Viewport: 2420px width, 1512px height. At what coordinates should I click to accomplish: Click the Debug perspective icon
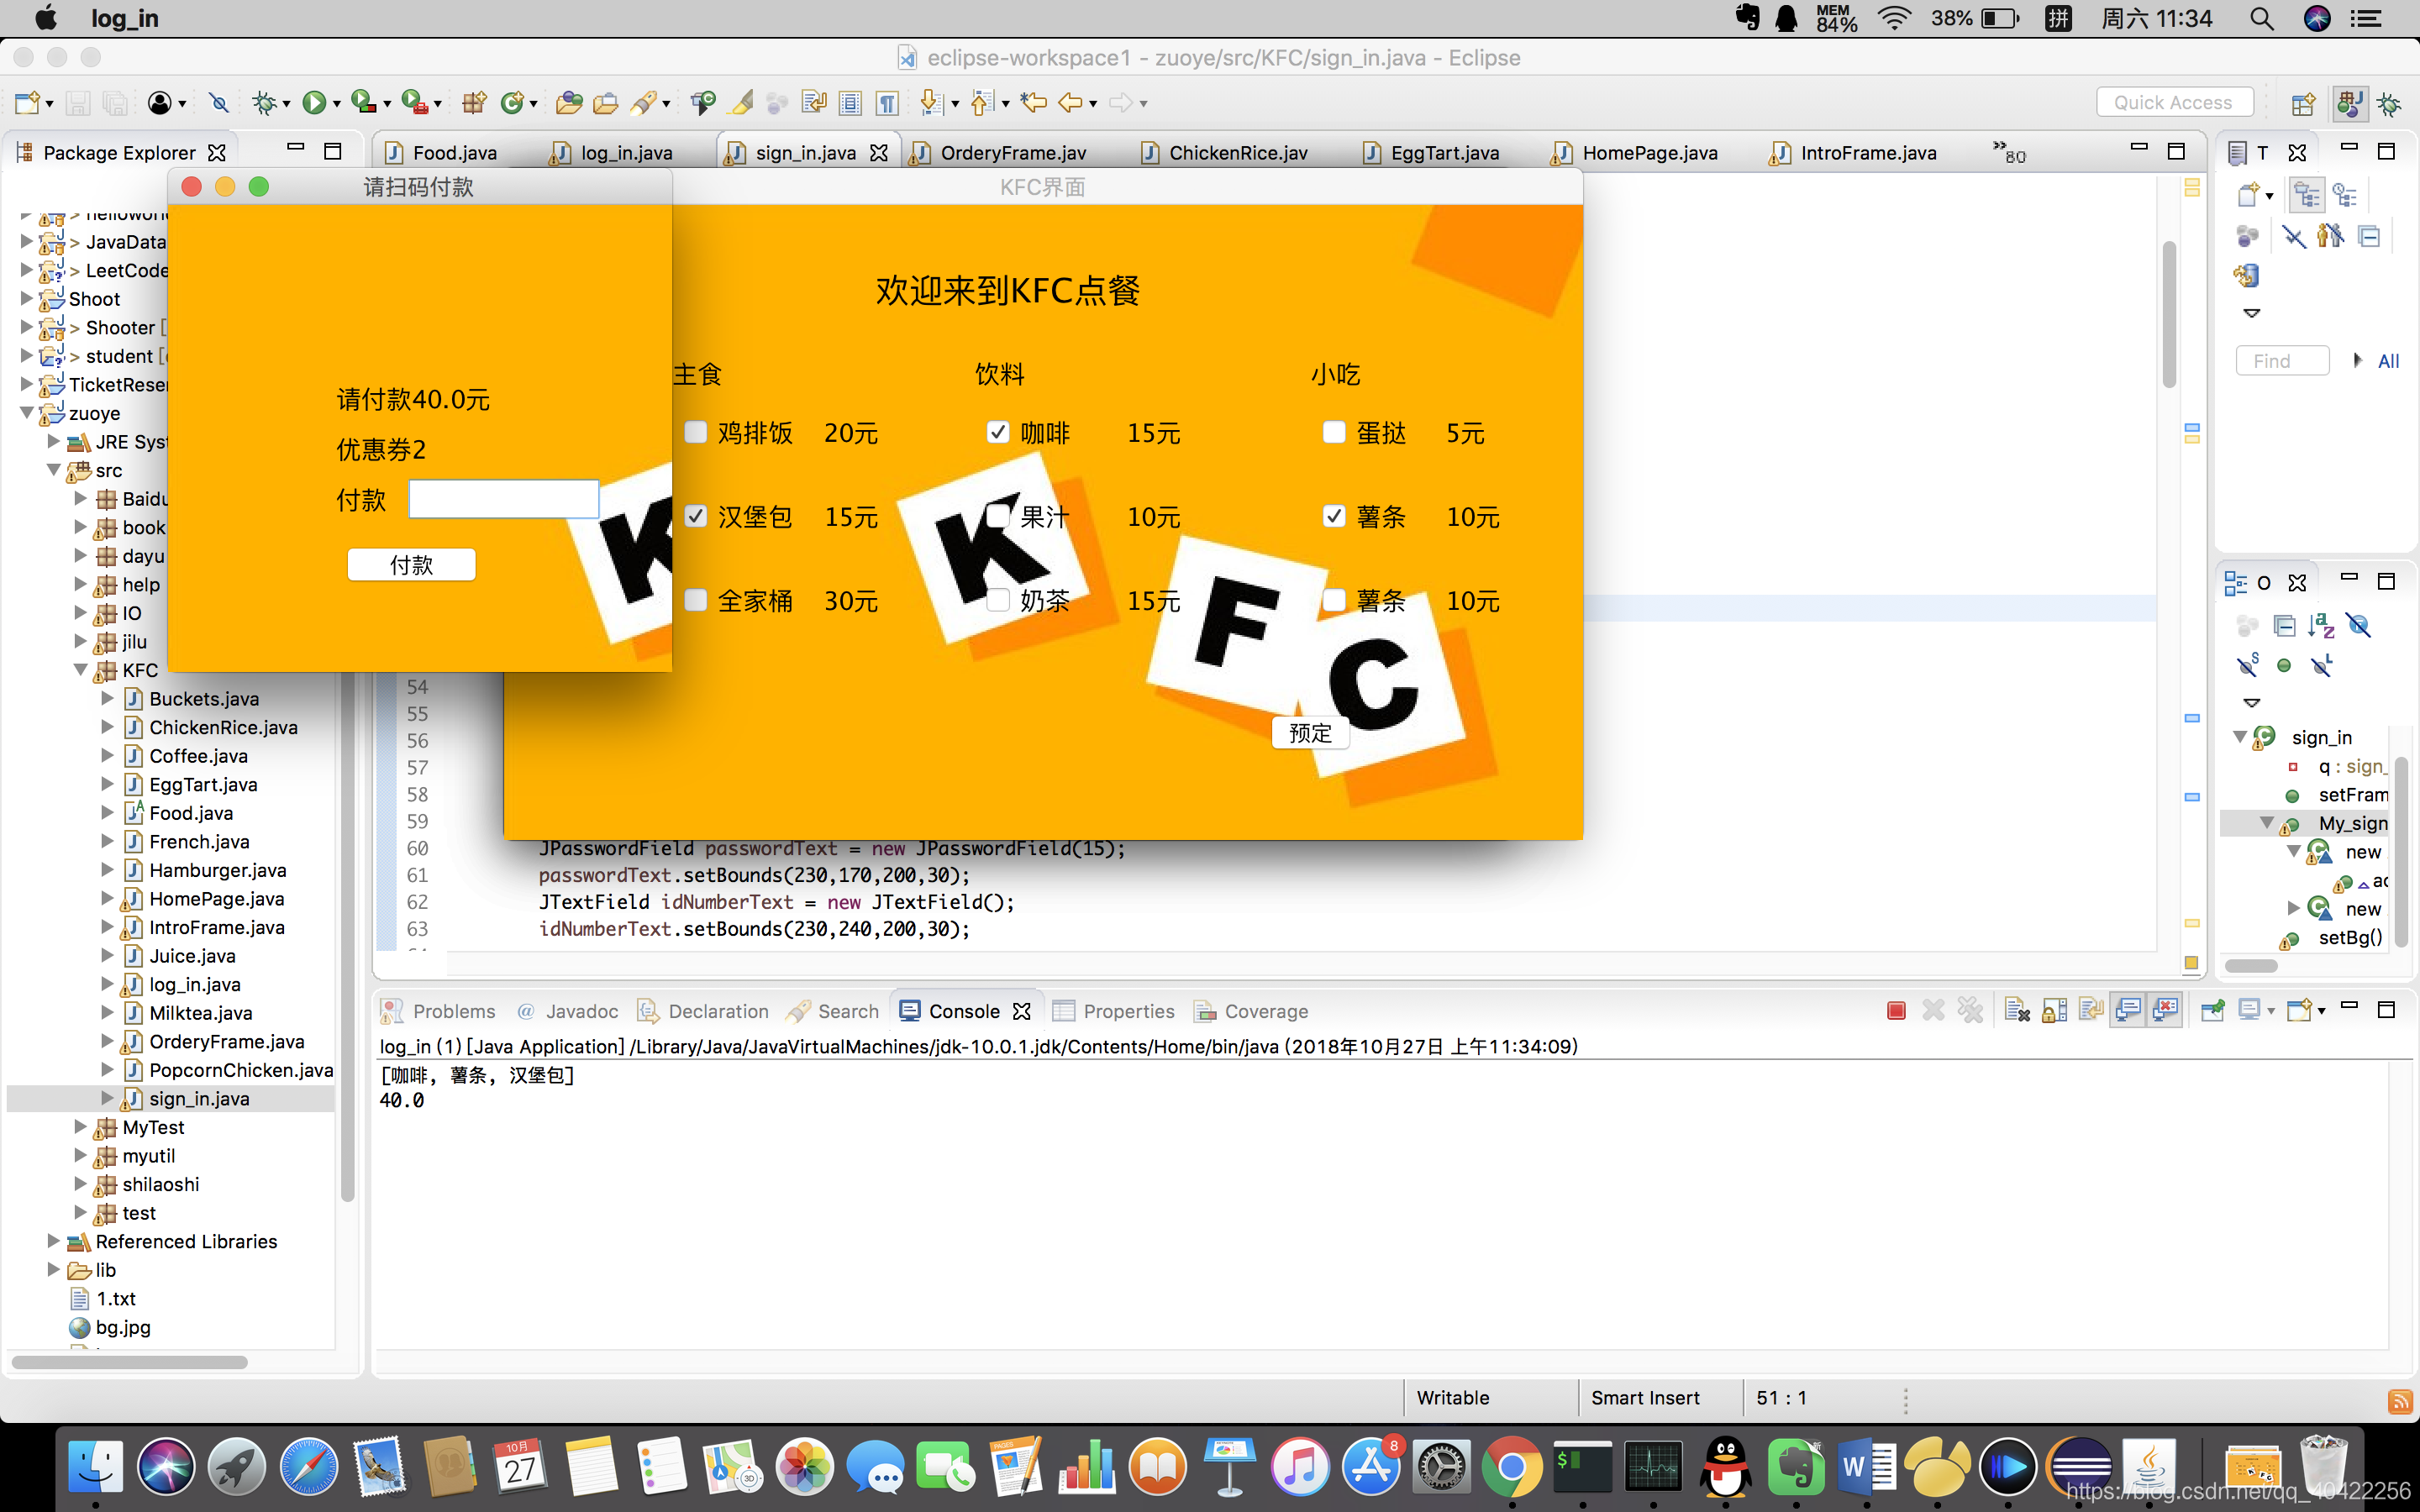click(2390, 103)
